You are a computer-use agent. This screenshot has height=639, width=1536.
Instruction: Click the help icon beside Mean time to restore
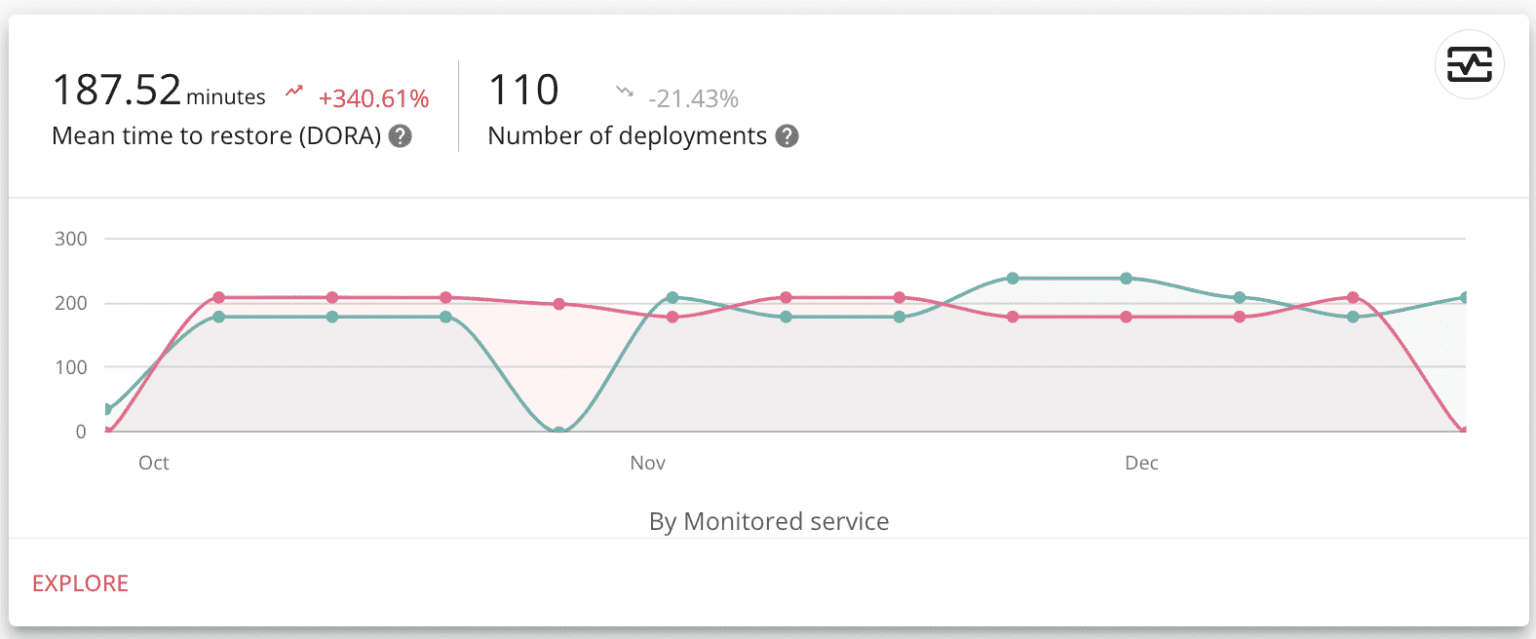tap(399, 136)
